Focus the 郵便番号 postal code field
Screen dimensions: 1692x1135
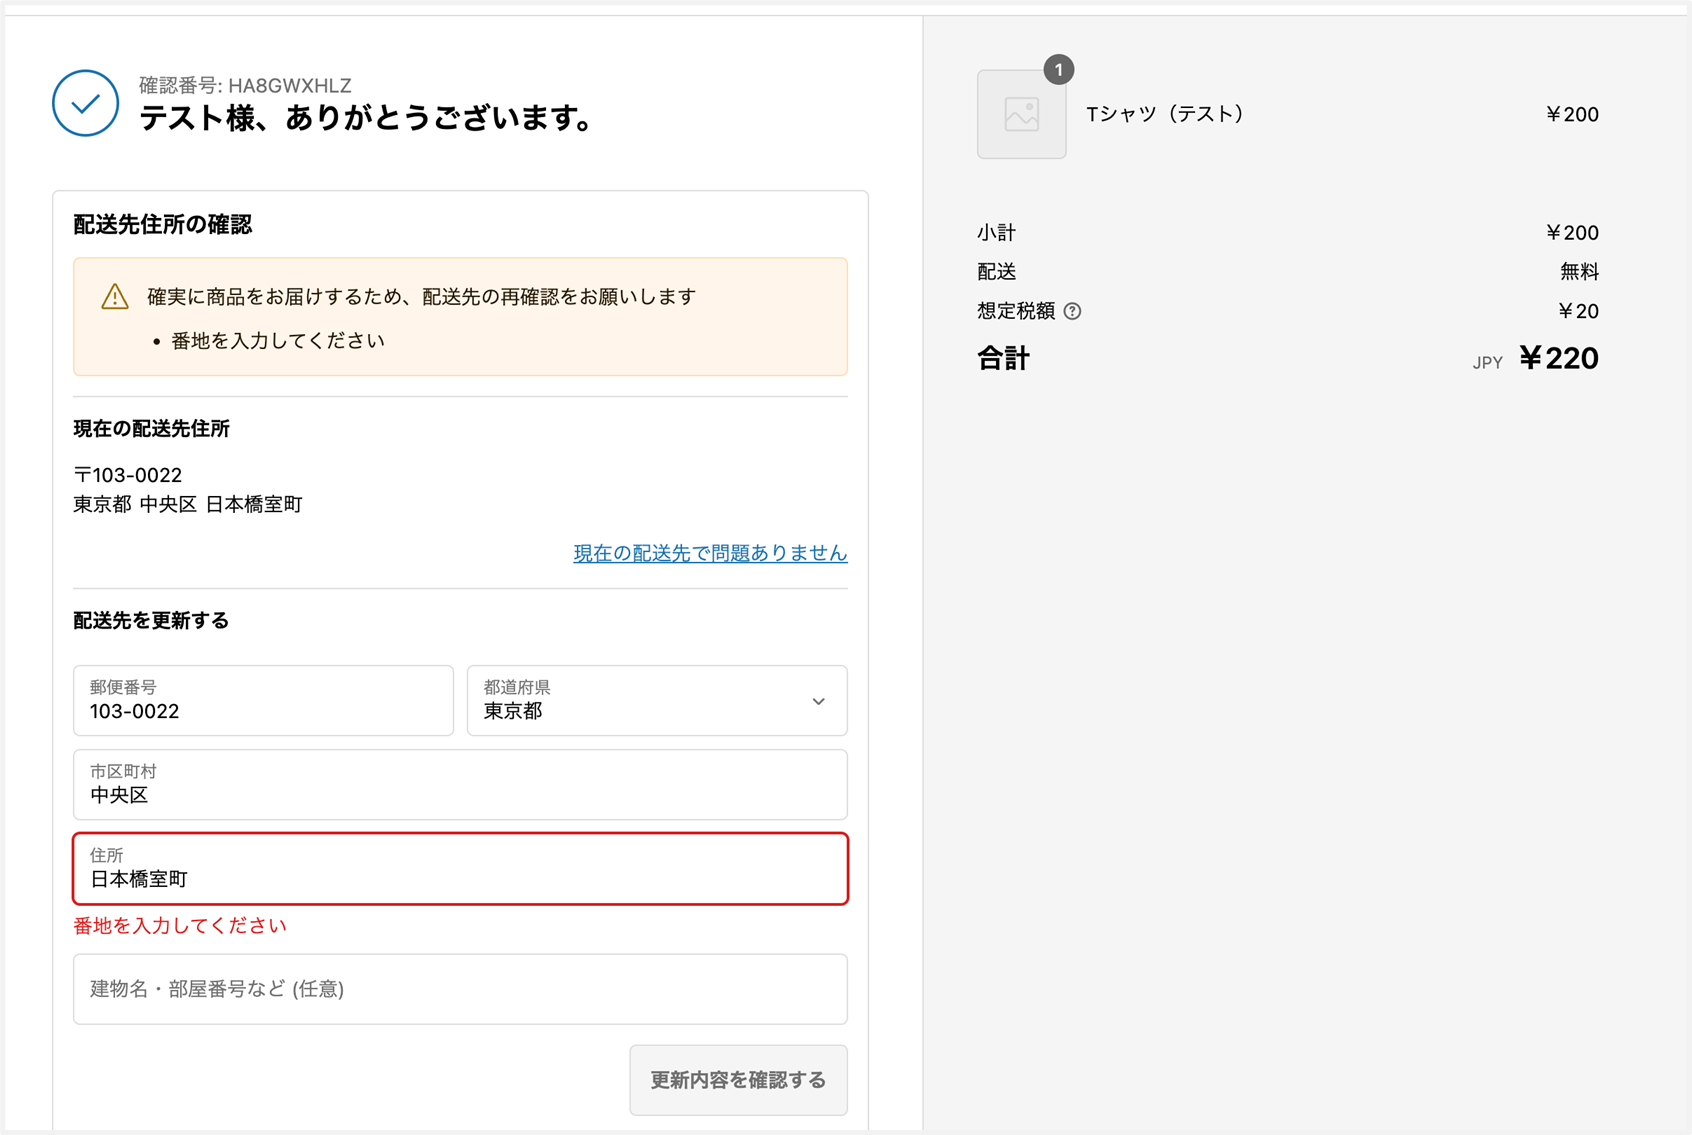coord(263,701)
